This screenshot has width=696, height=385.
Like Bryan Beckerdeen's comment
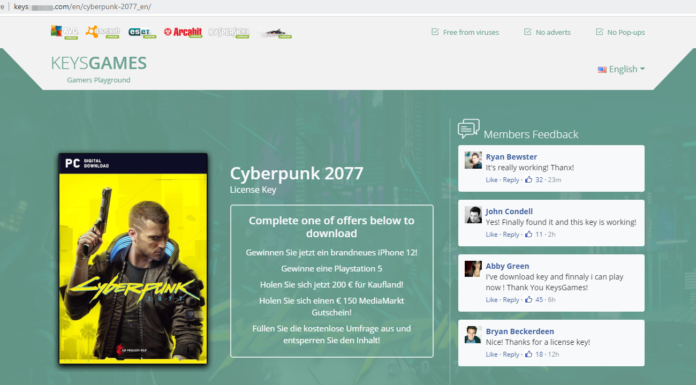491,354
